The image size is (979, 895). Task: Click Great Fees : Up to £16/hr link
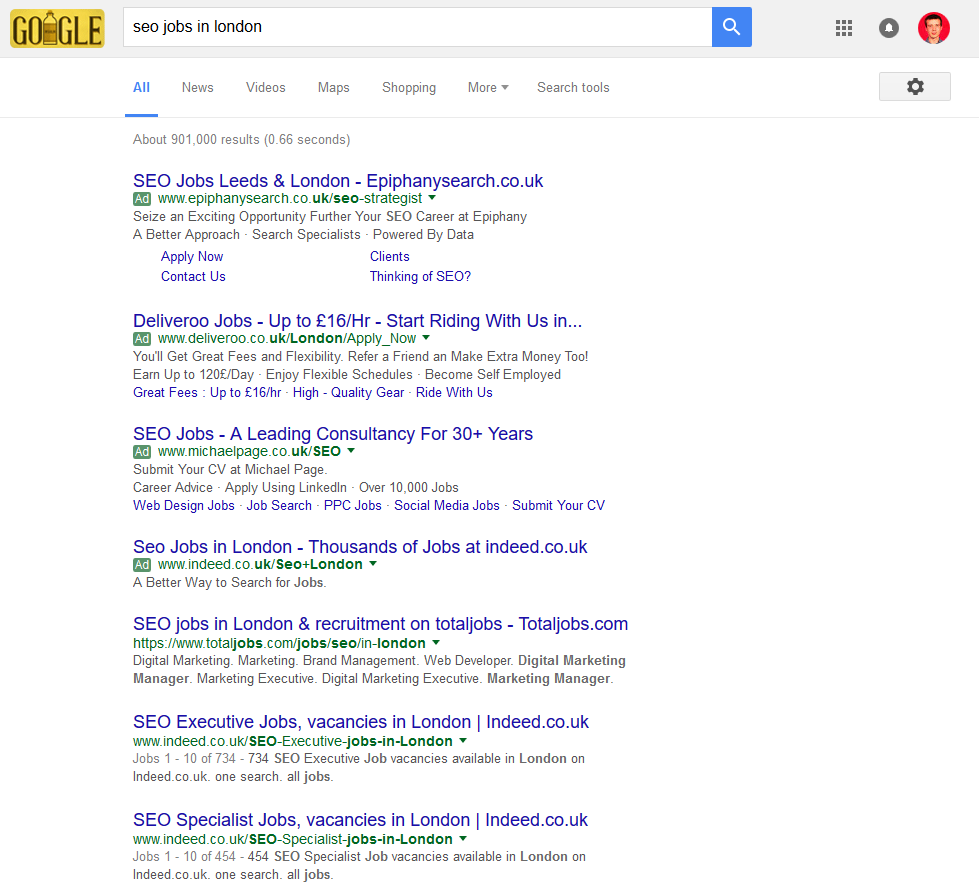tap(207, 393)
